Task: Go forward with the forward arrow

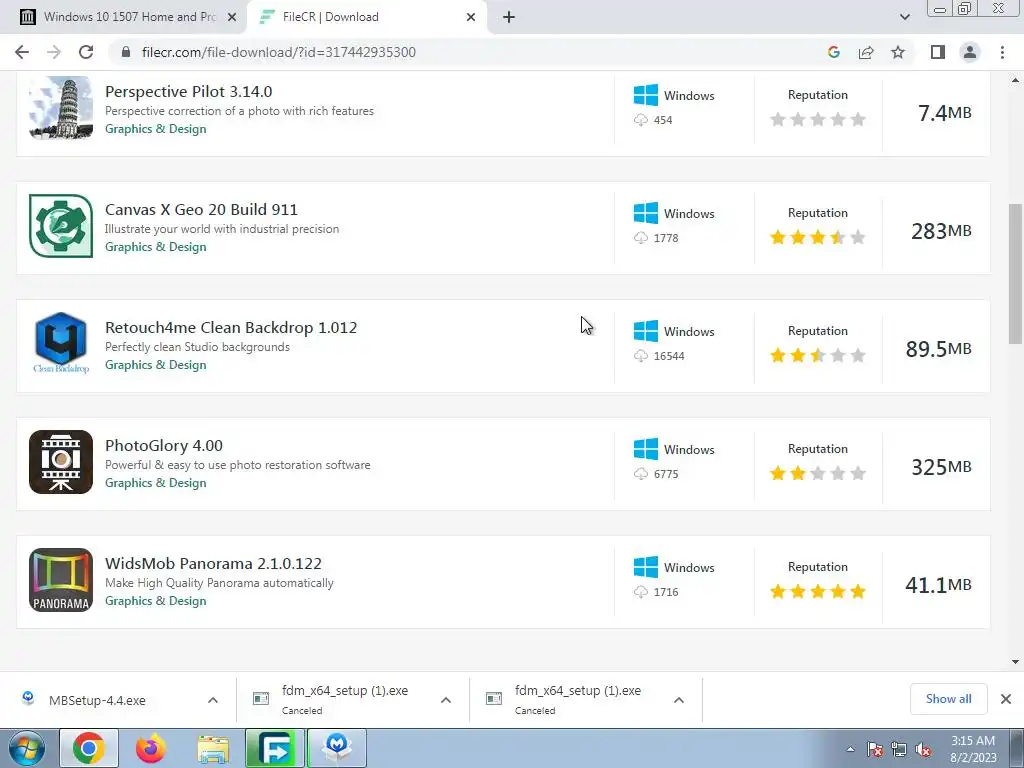Action: [54, 52]
